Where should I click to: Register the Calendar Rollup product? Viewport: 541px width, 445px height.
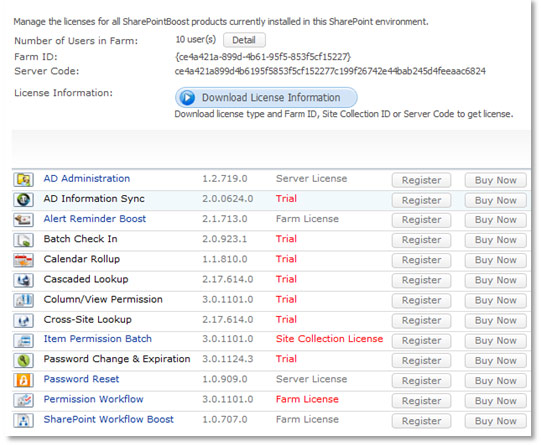(421, 260)
